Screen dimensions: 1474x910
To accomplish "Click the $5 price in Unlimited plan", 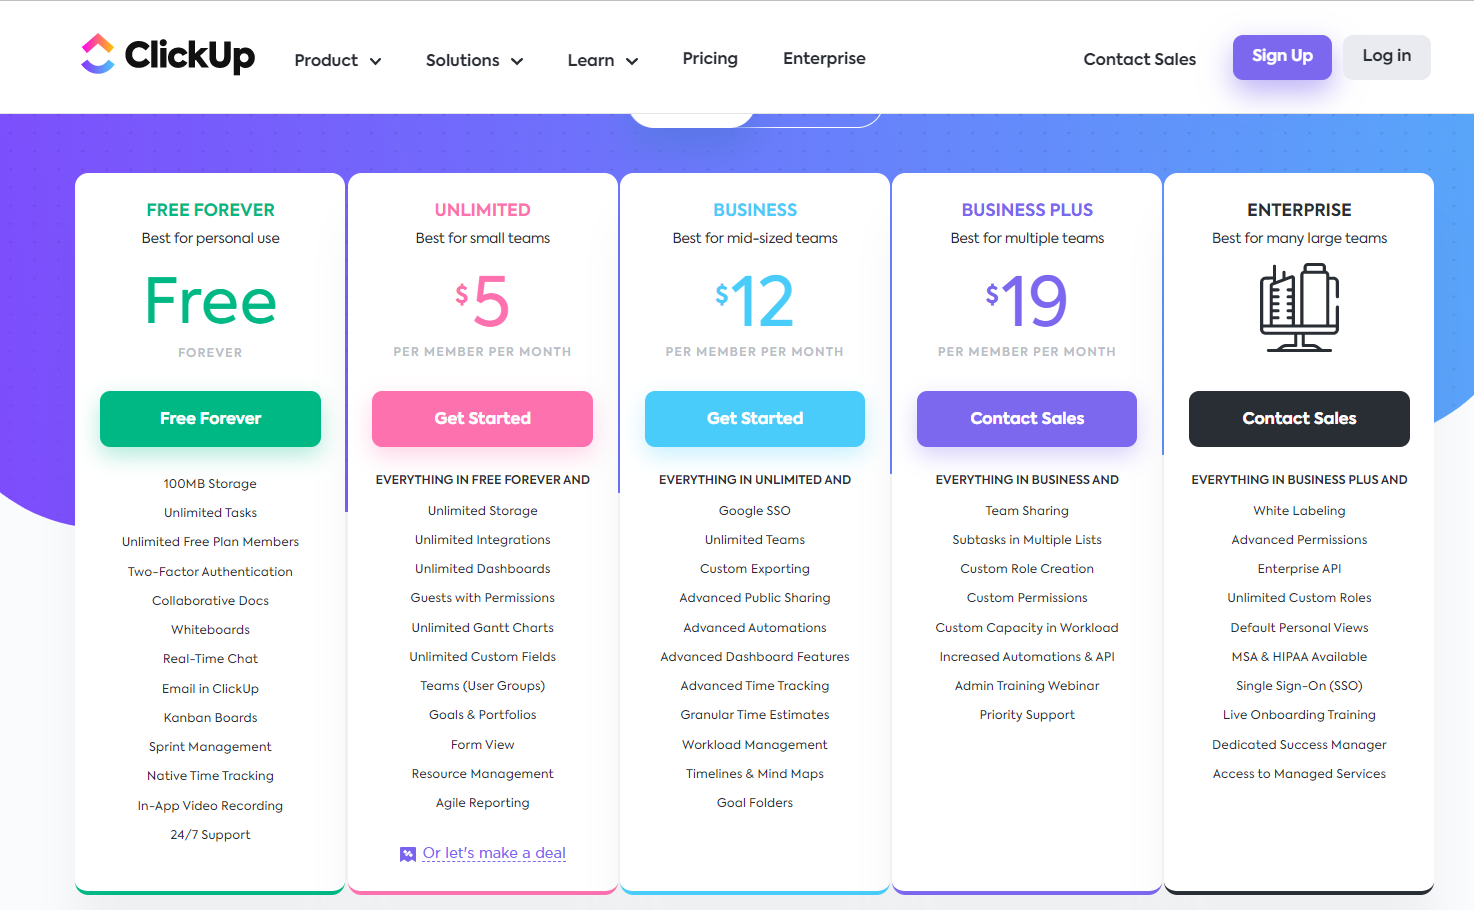I will 482,301.
